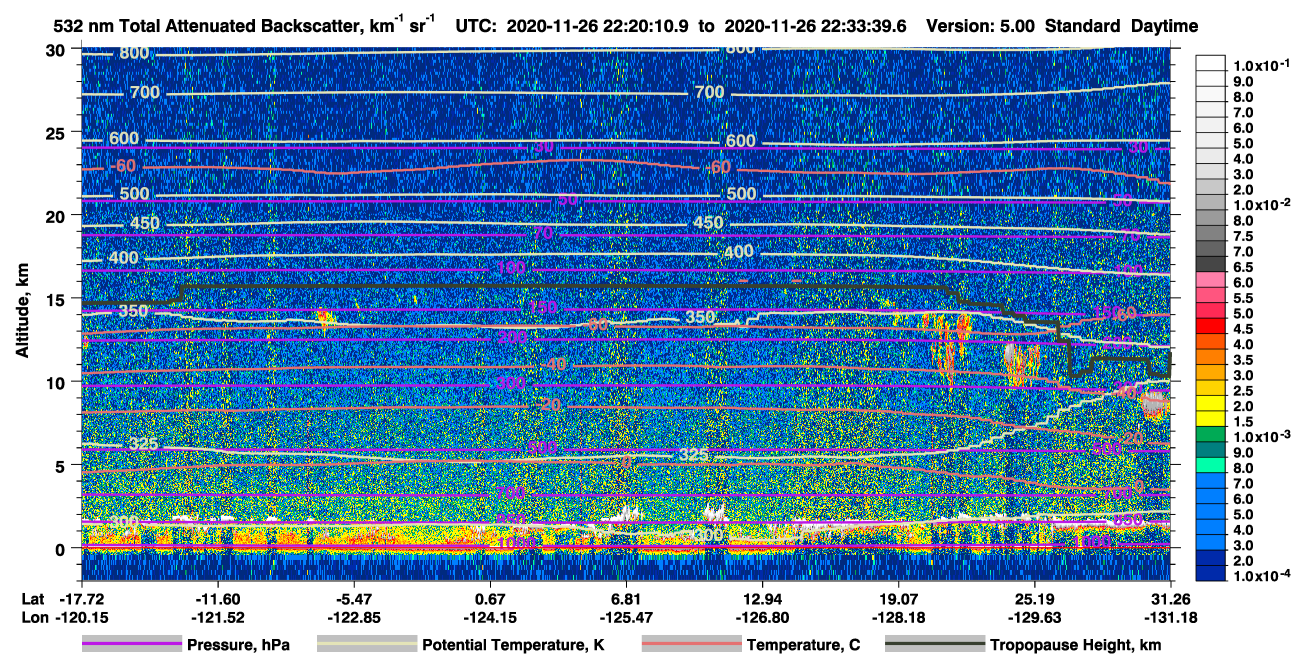Click the altitude tick label '20'

[57, 215]
